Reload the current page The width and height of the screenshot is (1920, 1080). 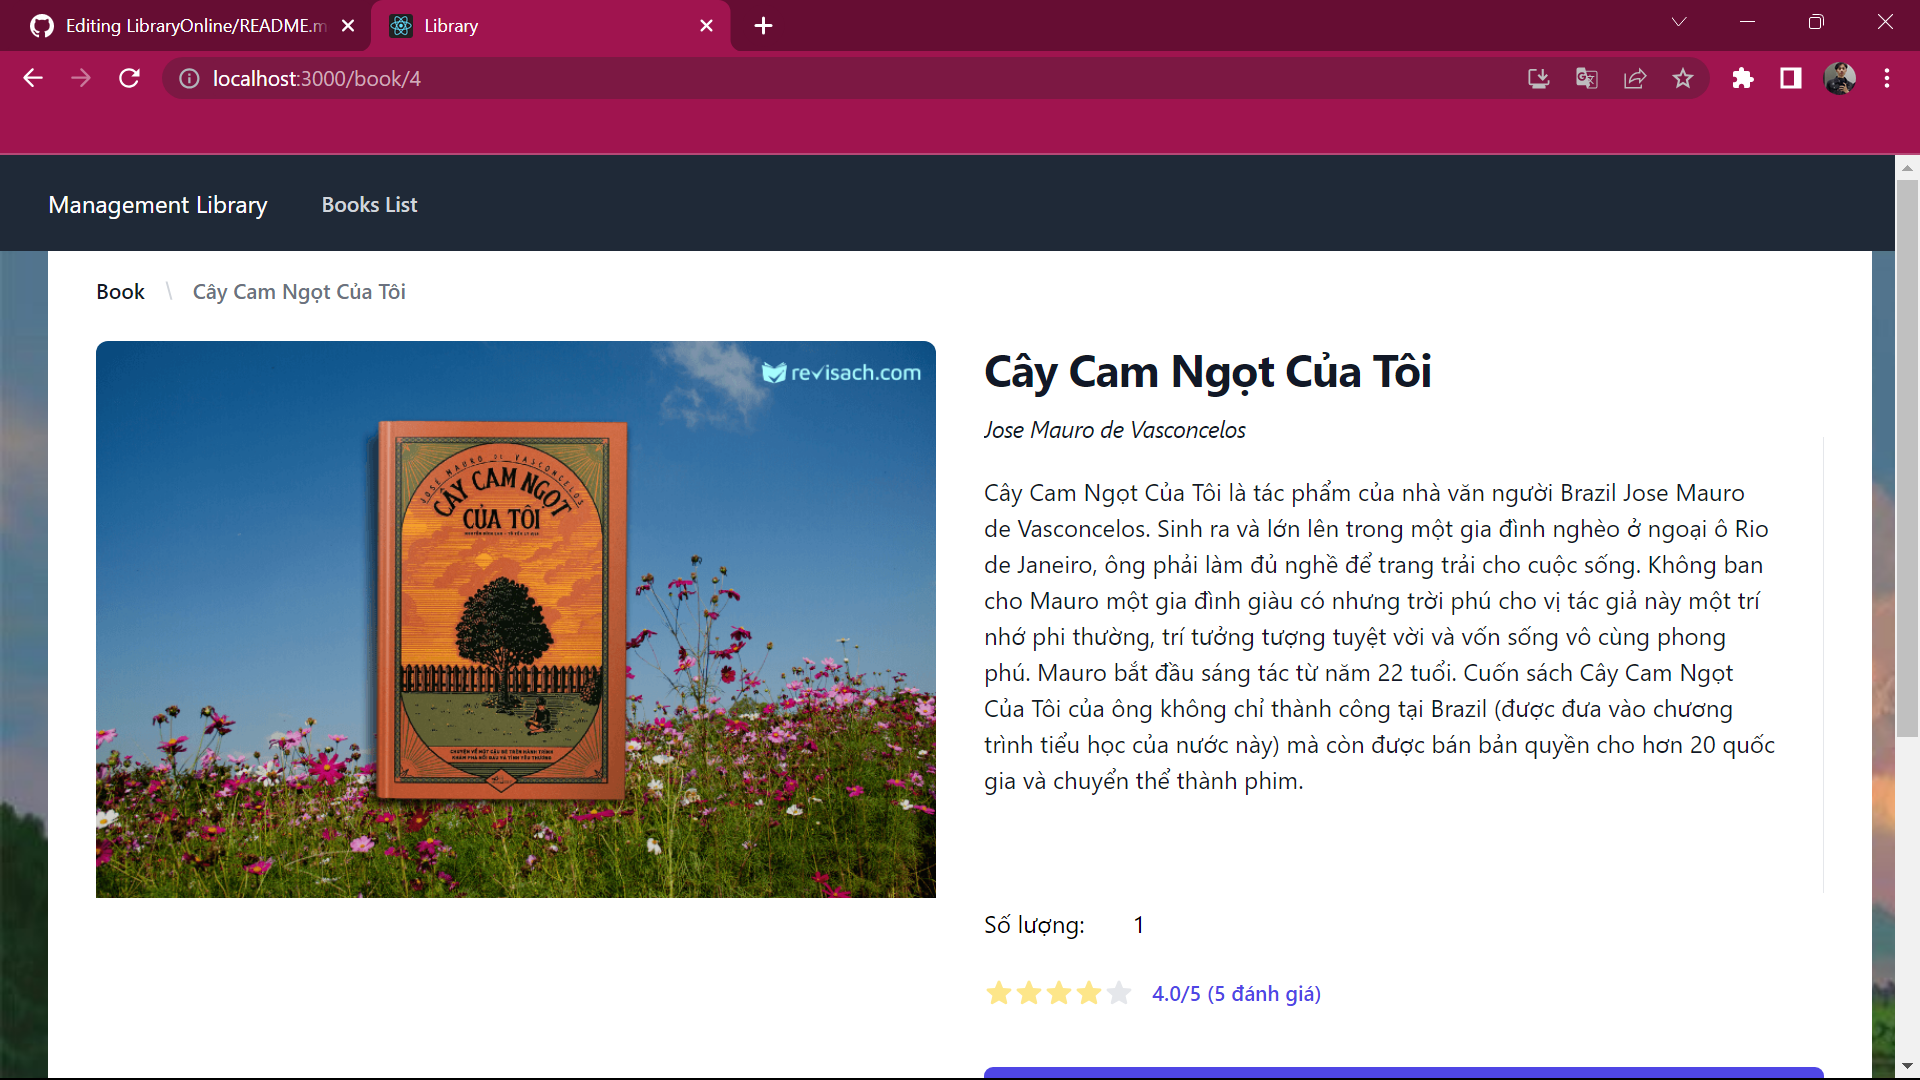(129, 78)
